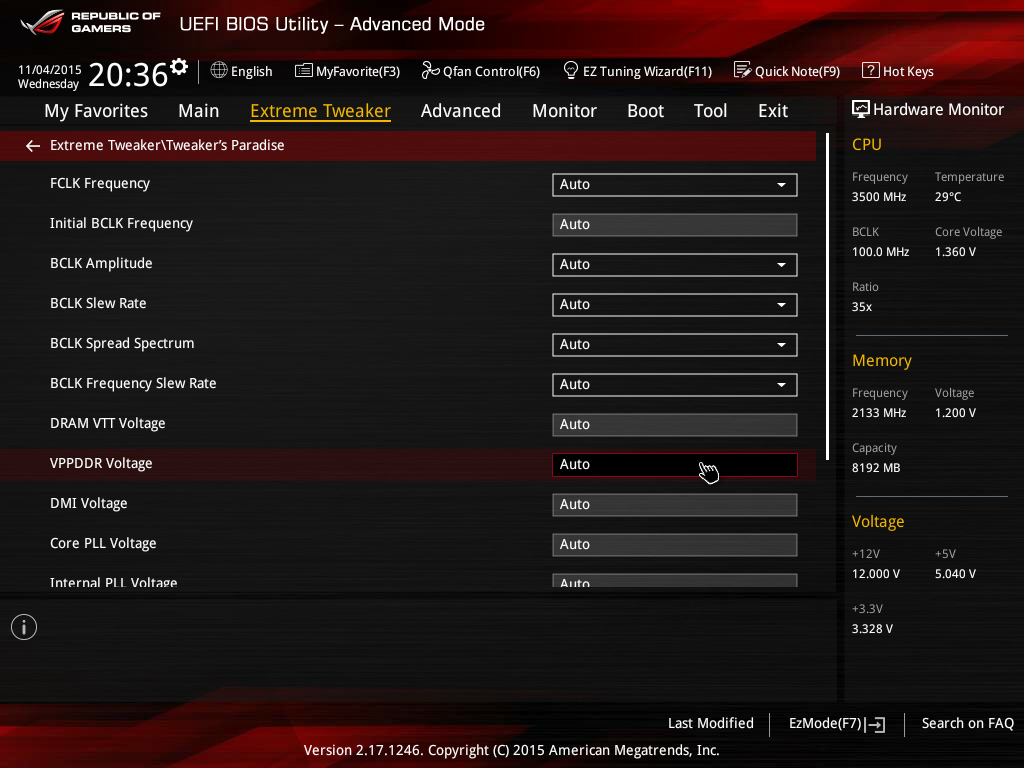Click the DRAM VTT Voltage field
Image resolution: width=1024 pixels, height=768 pixels.
(675, 424)
